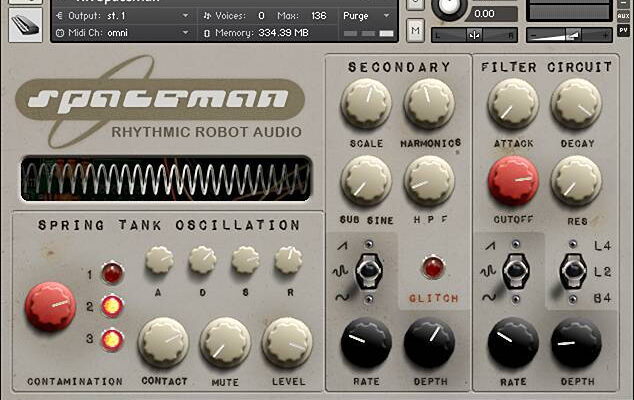
Task: Click the spring tank waveform display
Action: coord(165,179)
